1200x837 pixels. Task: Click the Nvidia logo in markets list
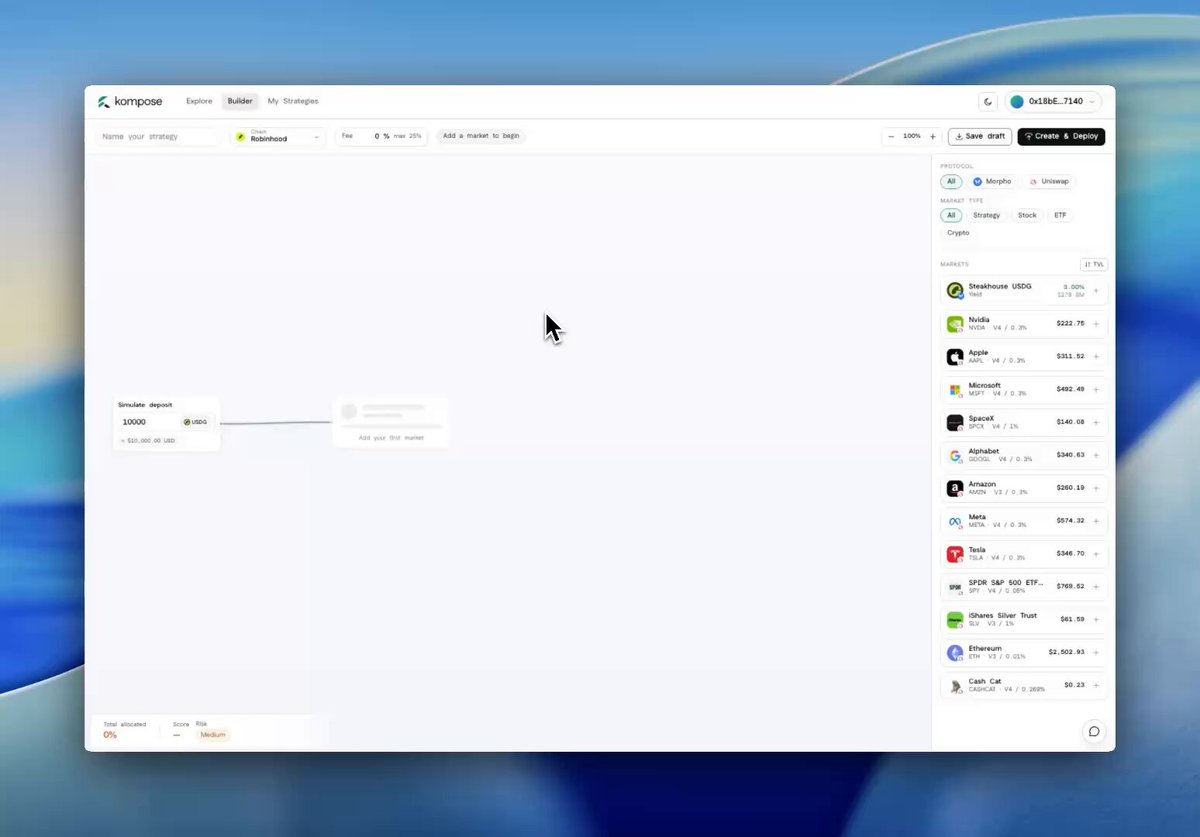pyautogui.click(x=955, y=324)
